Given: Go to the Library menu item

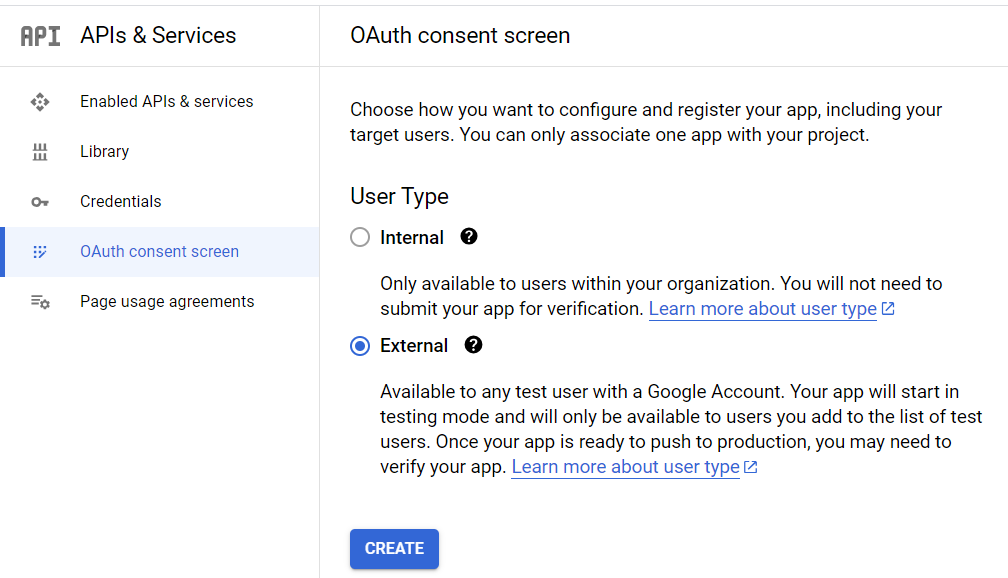Looking at the screenshot, I should (x=104, y=152).
